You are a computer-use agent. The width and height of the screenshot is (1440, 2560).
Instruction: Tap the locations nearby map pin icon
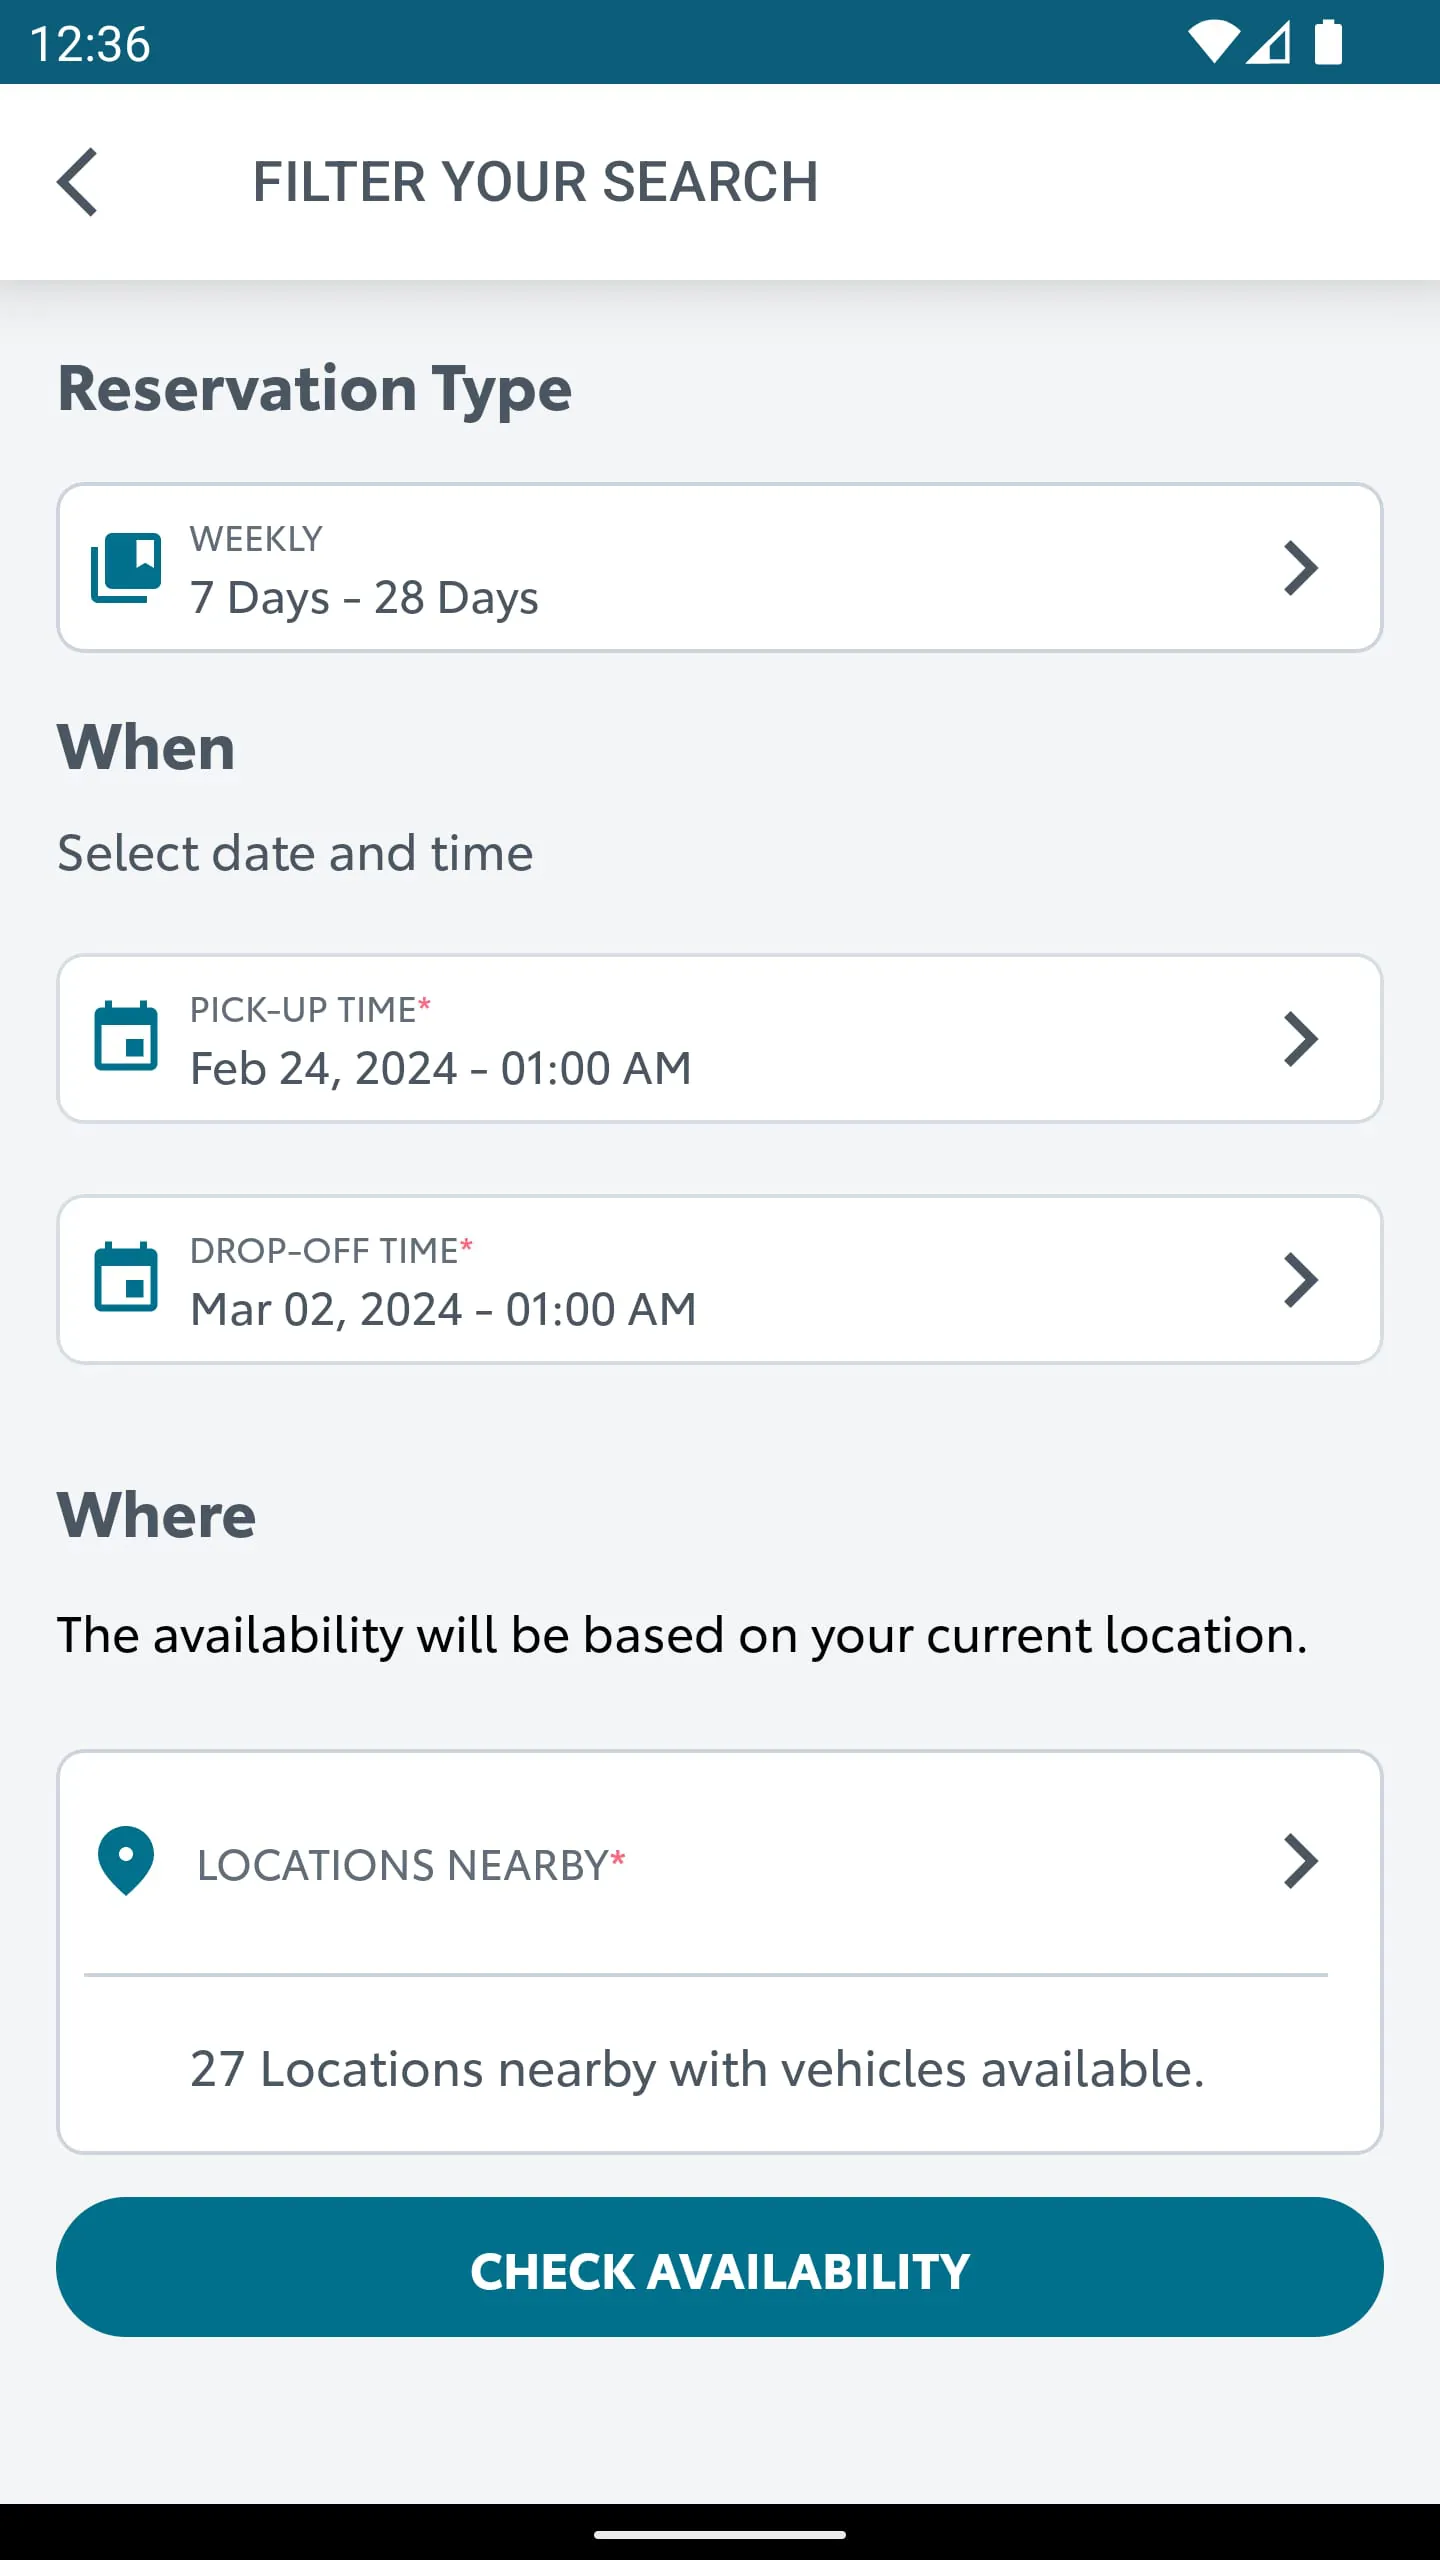click(126, 1860)
